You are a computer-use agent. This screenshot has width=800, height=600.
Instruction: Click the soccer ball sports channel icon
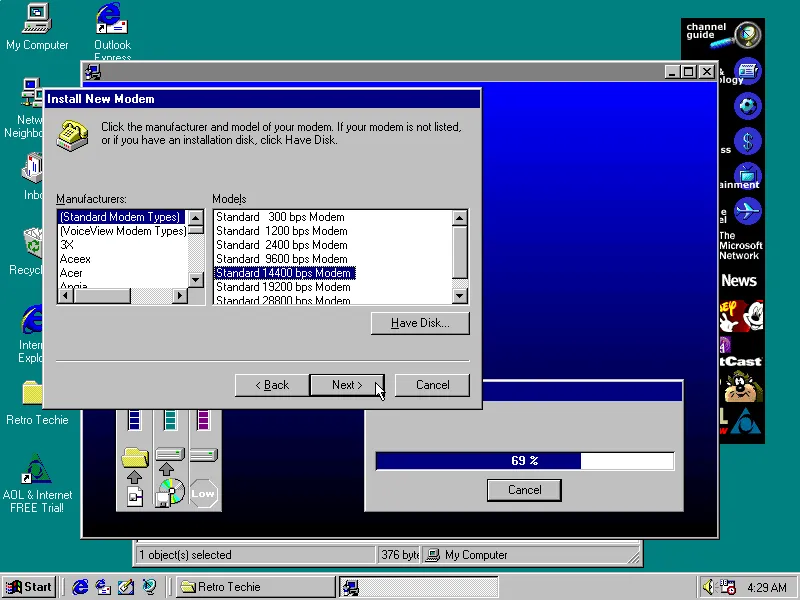[x=748, y=106]
